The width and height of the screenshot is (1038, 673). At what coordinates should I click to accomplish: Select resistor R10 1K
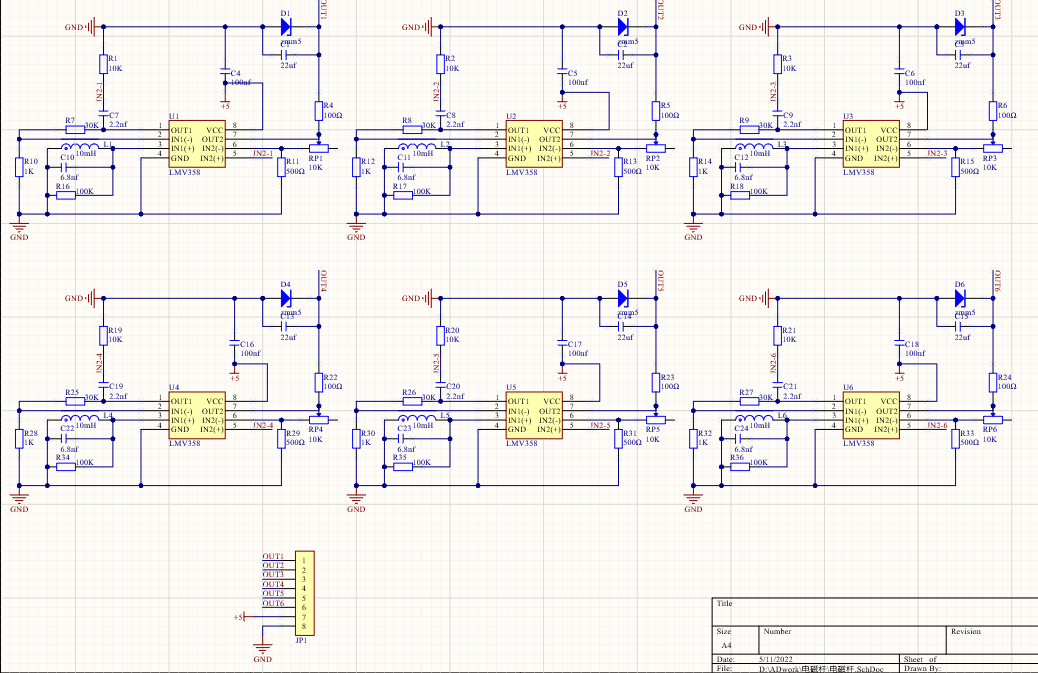click(x=19, y=167)
